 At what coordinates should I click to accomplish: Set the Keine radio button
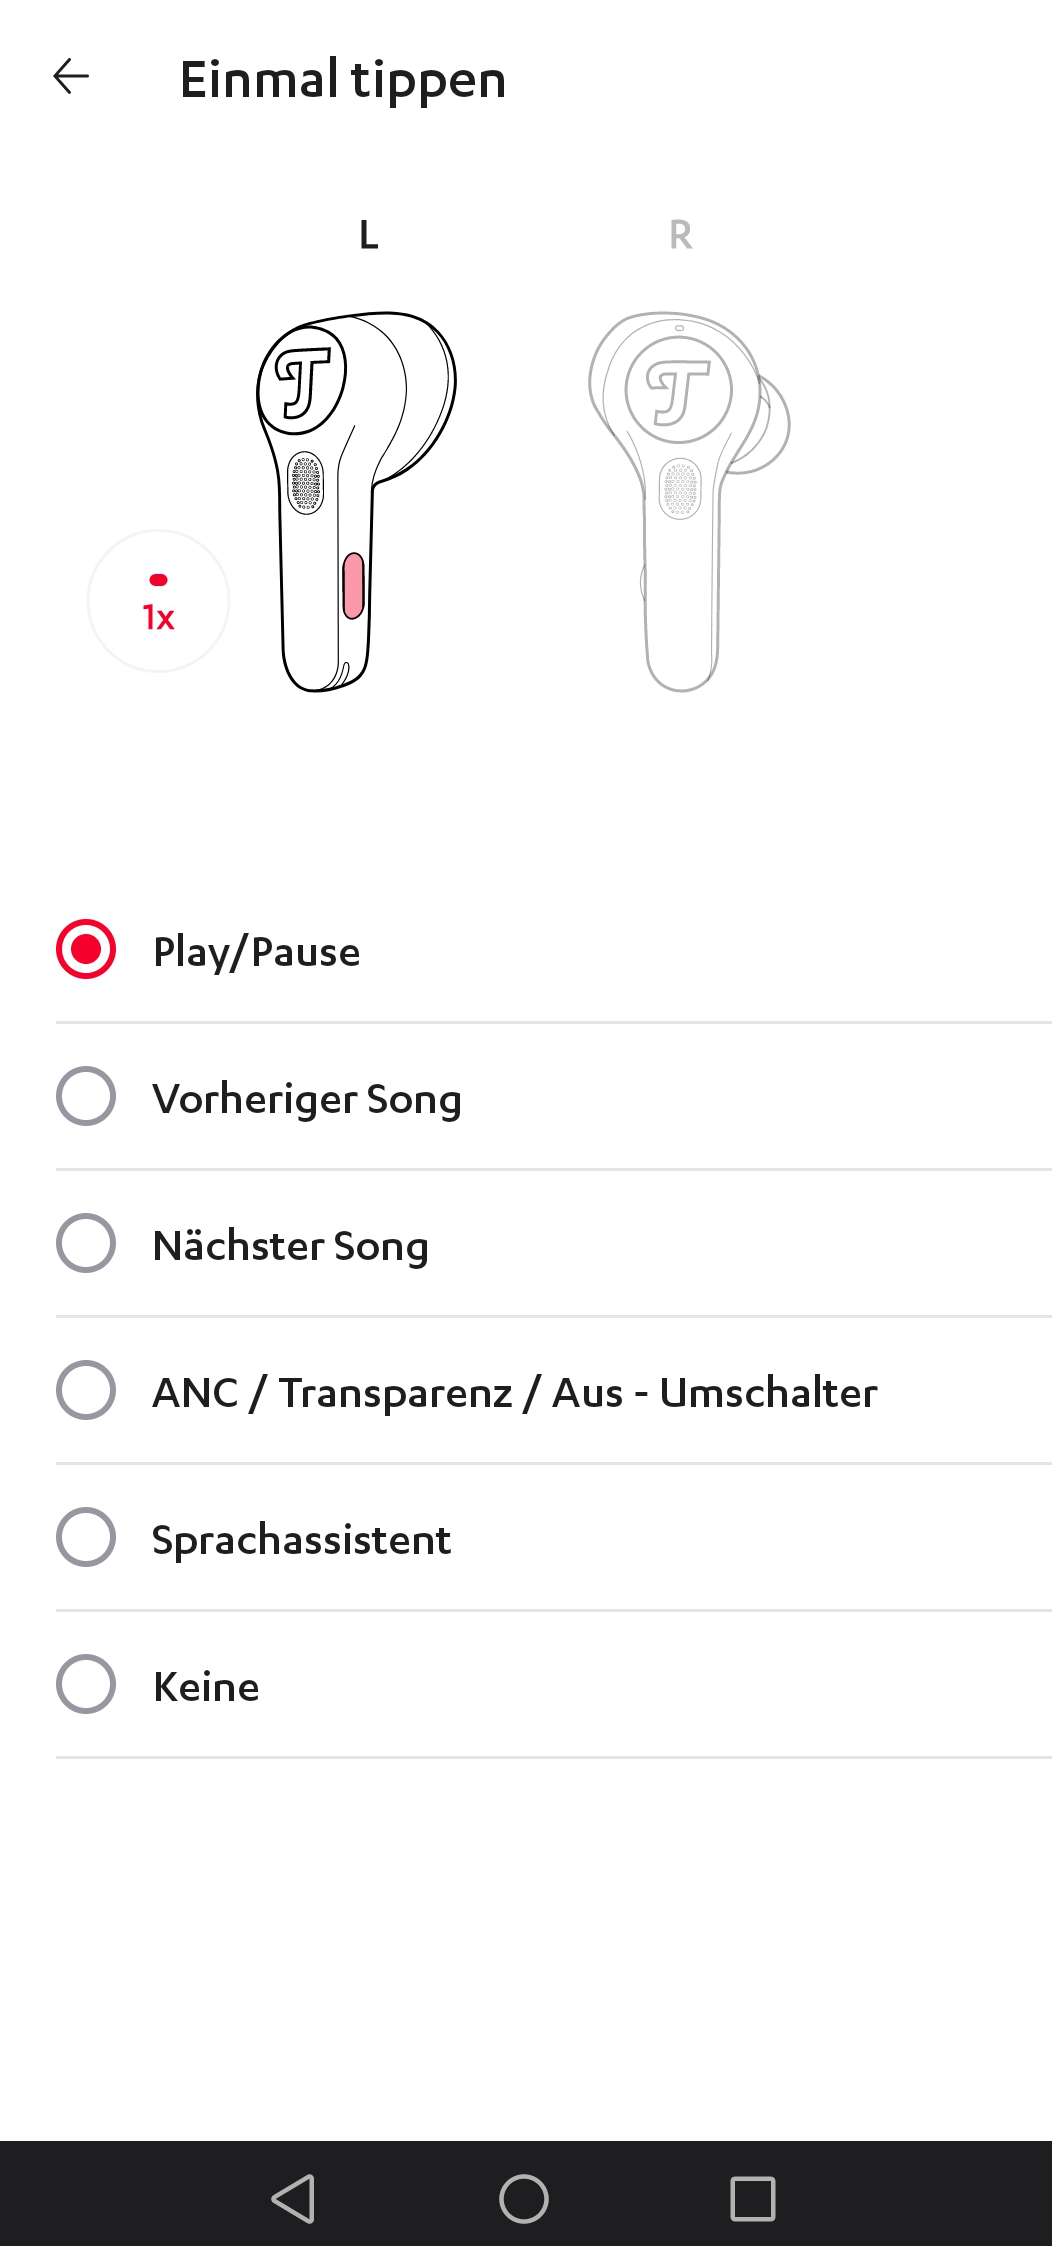[86, 1685]
